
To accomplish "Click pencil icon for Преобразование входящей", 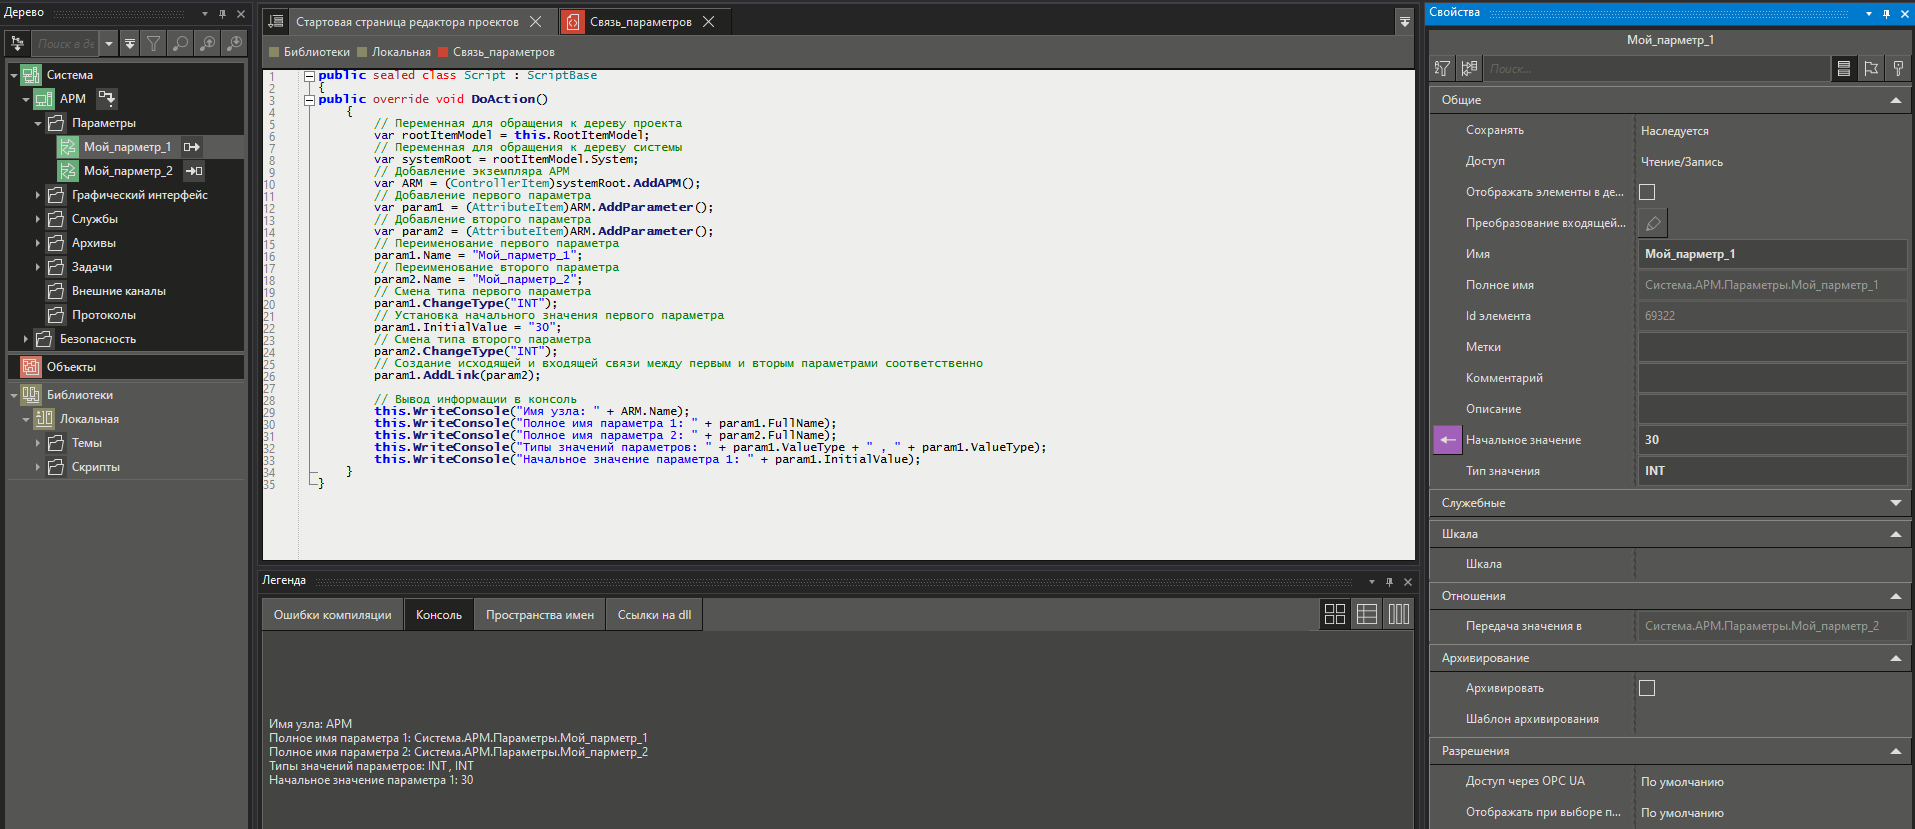I will (x=1653, y=223).
